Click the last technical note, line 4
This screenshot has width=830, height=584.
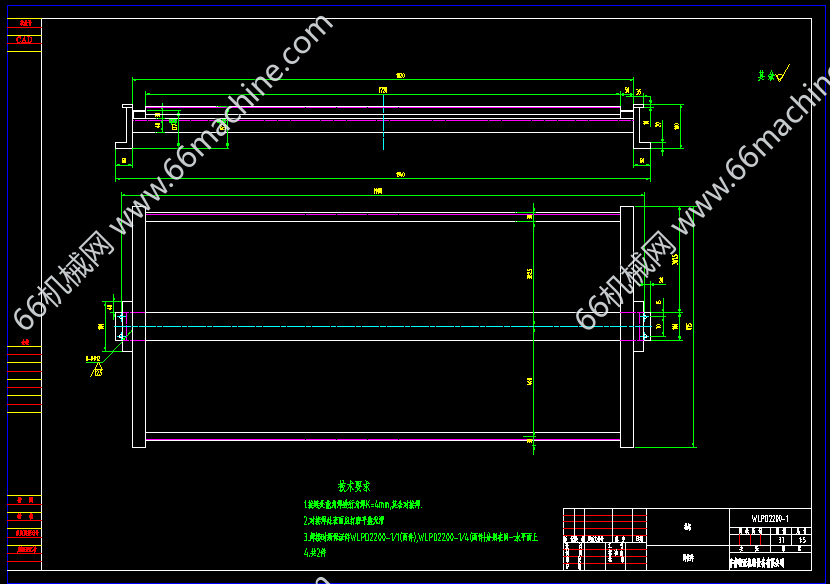click(314, 552)
